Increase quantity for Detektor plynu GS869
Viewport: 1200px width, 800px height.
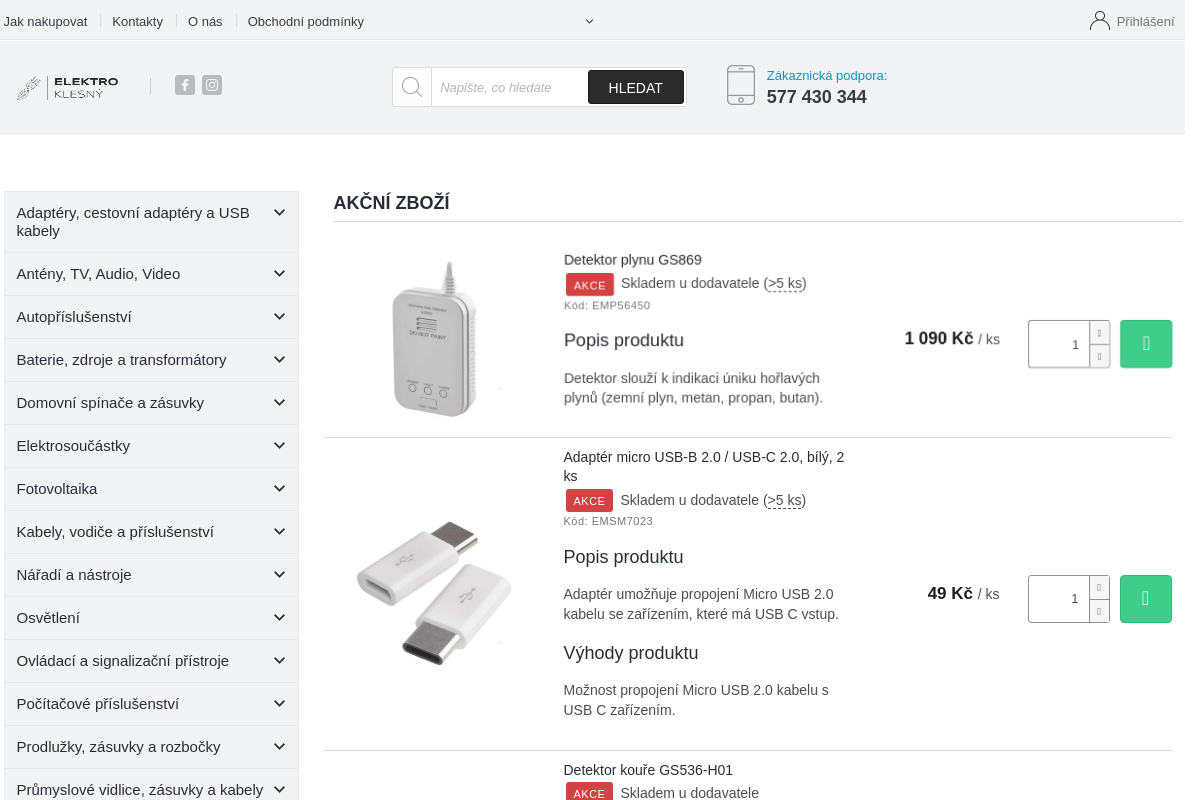(1100, 333)
